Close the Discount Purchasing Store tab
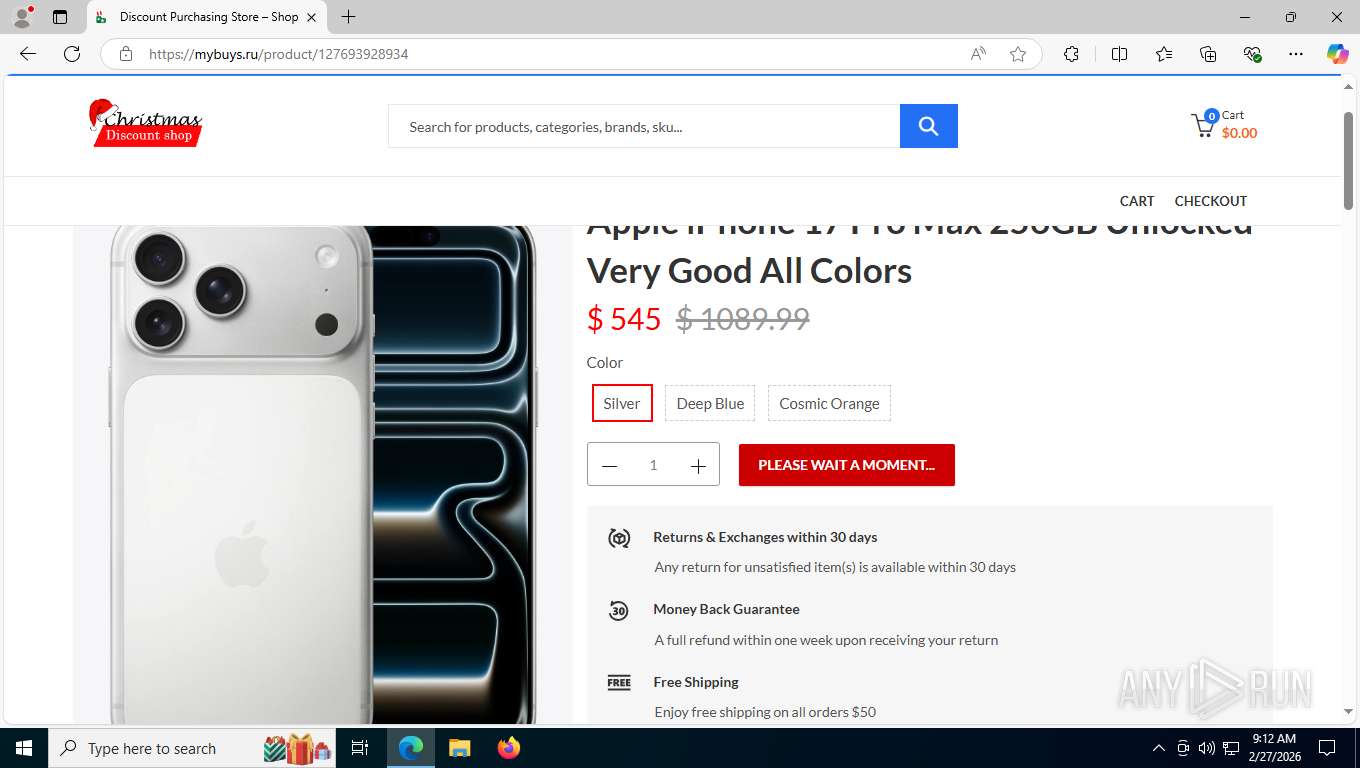Image resolution: width=1360 pixels, height=768 pixels. coord(312,17)
